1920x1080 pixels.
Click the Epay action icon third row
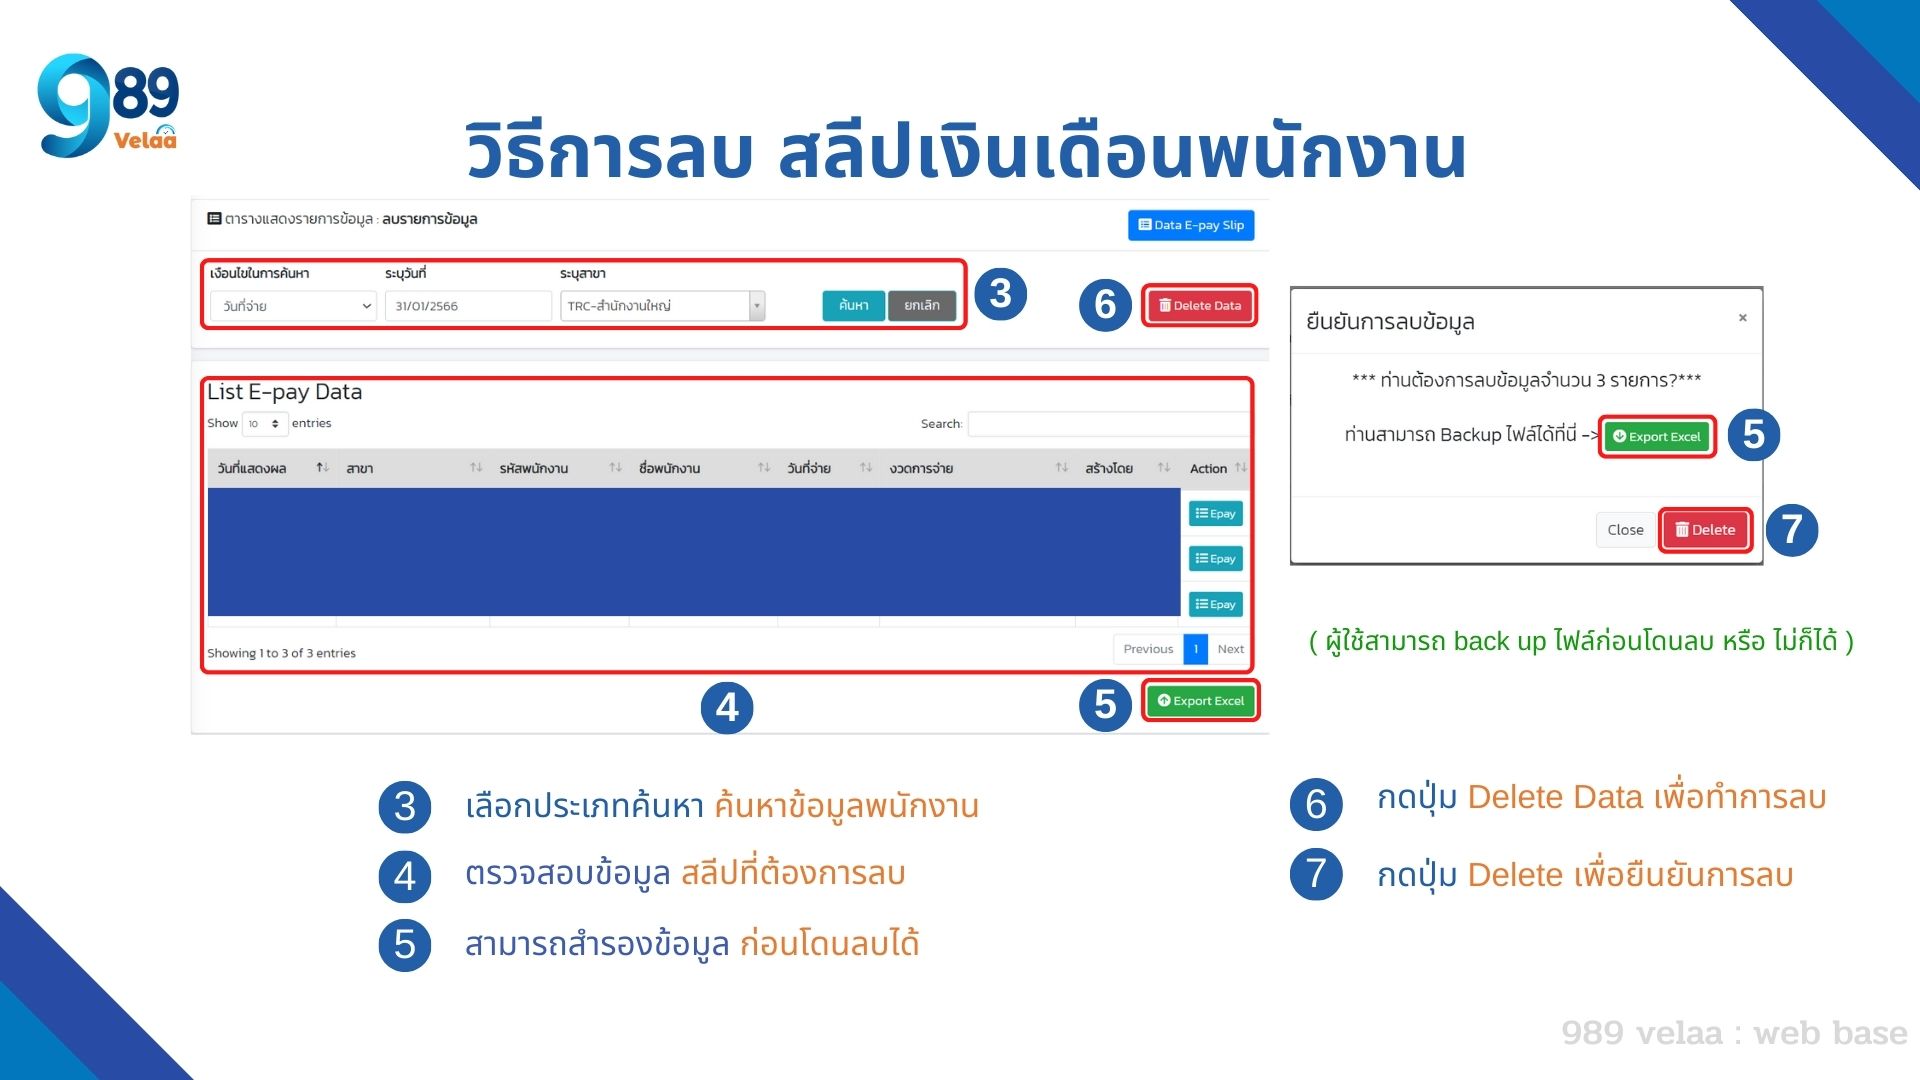(x=1213, y=605)
